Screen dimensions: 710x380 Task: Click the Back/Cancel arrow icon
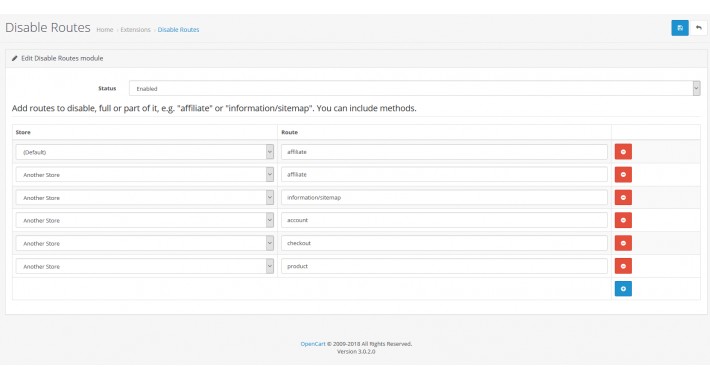pyautogui.click(x=699, y=28)
